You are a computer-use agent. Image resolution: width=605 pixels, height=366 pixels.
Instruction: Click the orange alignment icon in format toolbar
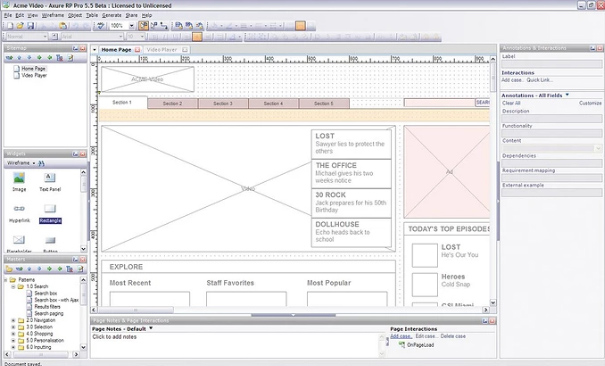click(x=197, y=37)
